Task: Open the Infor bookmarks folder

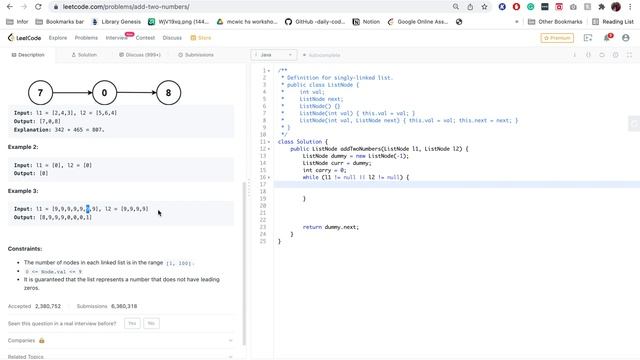Action: [17, 22]
